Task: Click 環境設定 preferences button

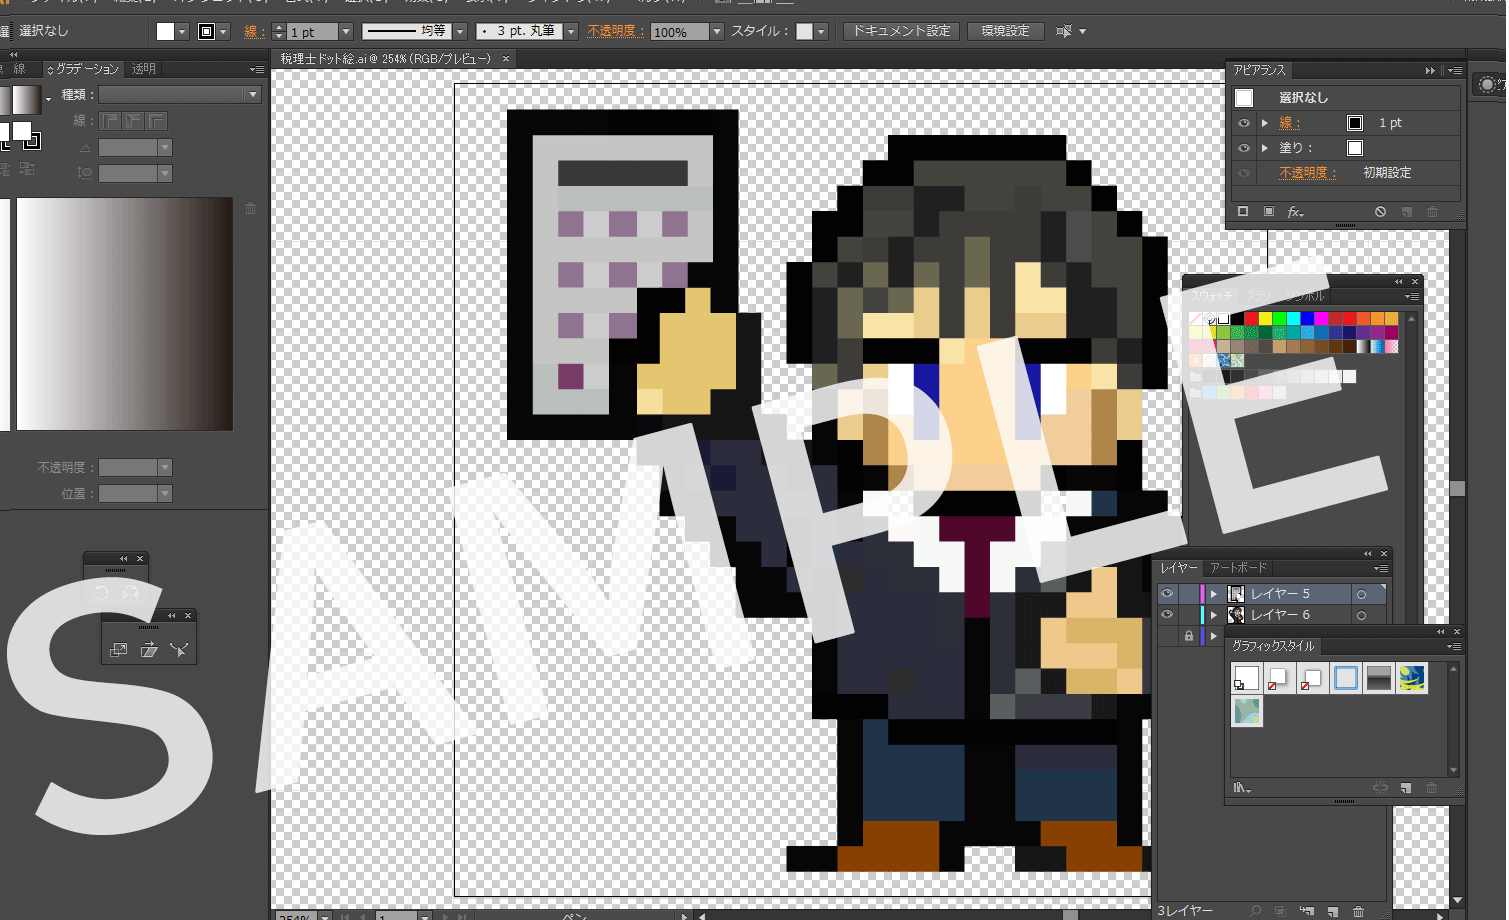Action: (1005, 31)
